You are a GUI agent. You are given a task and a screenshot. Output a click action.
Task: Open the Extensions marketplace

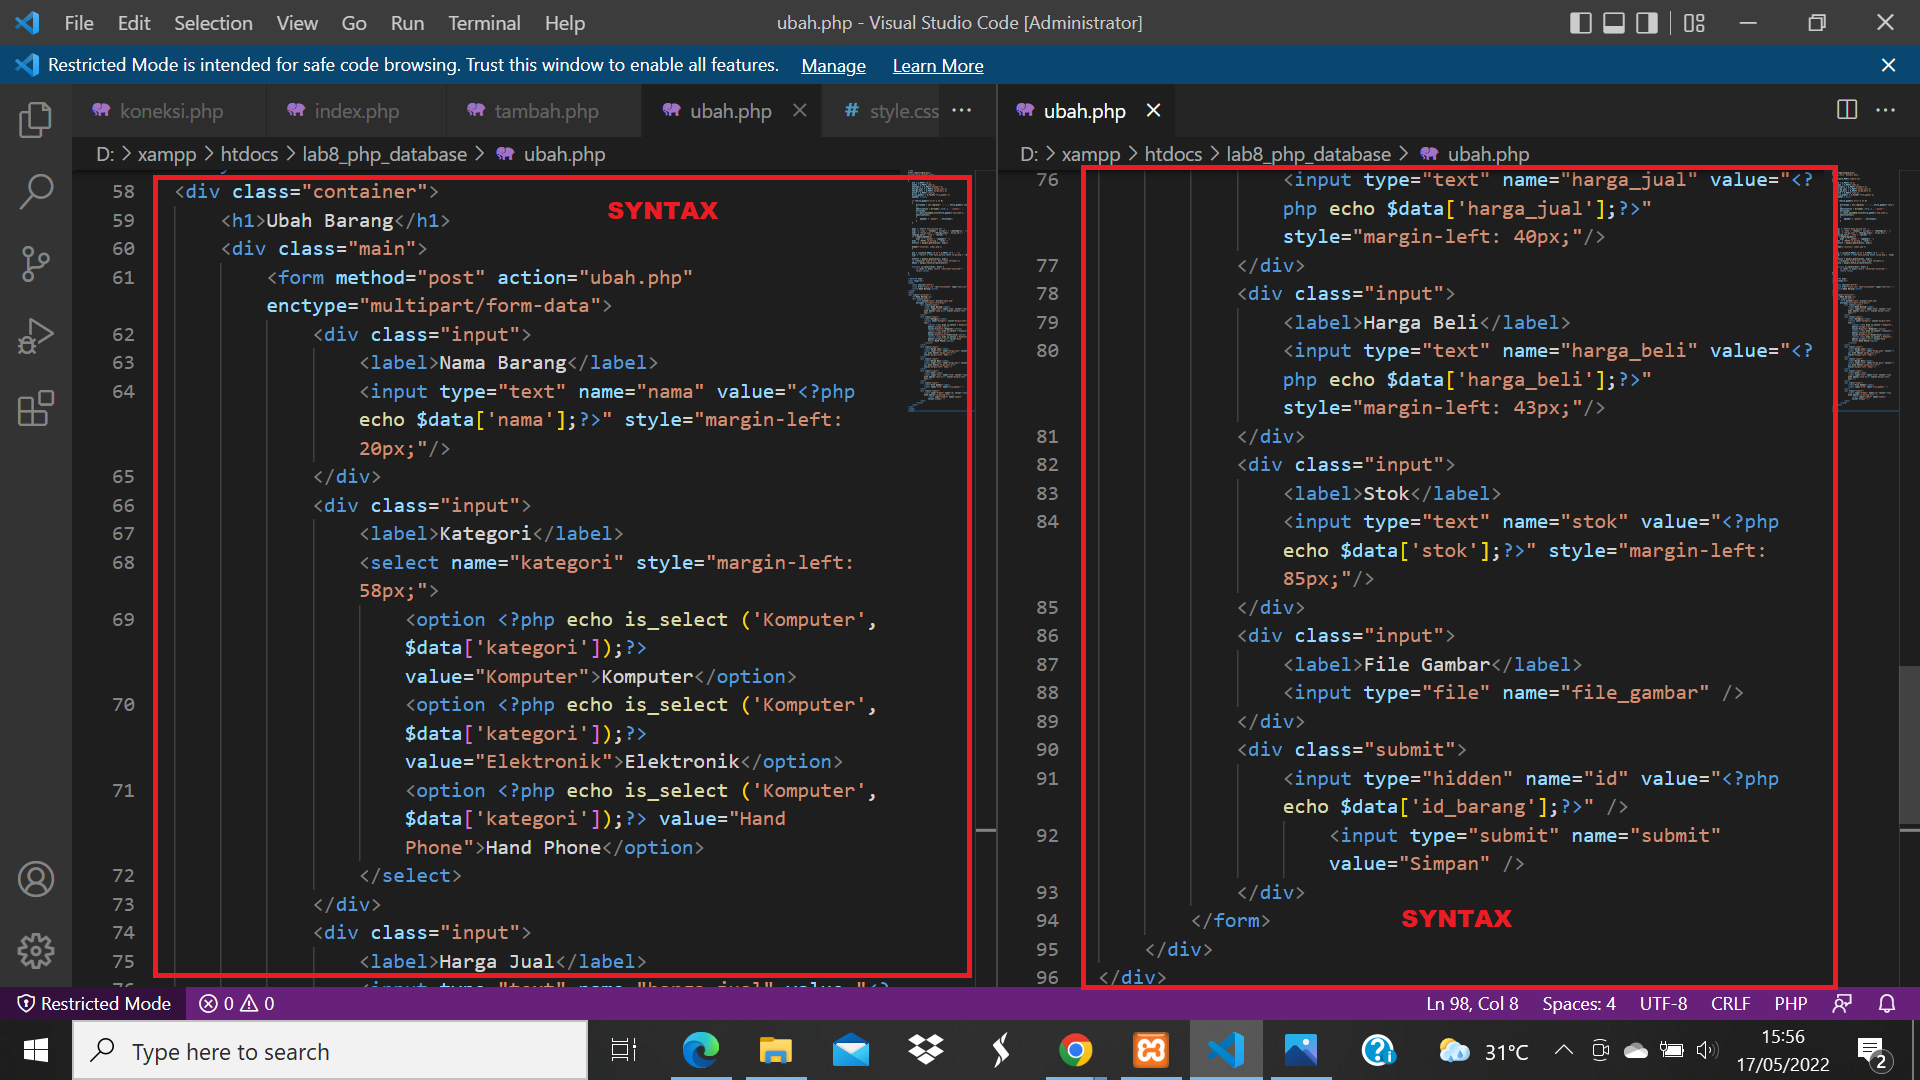click(36, 409)
